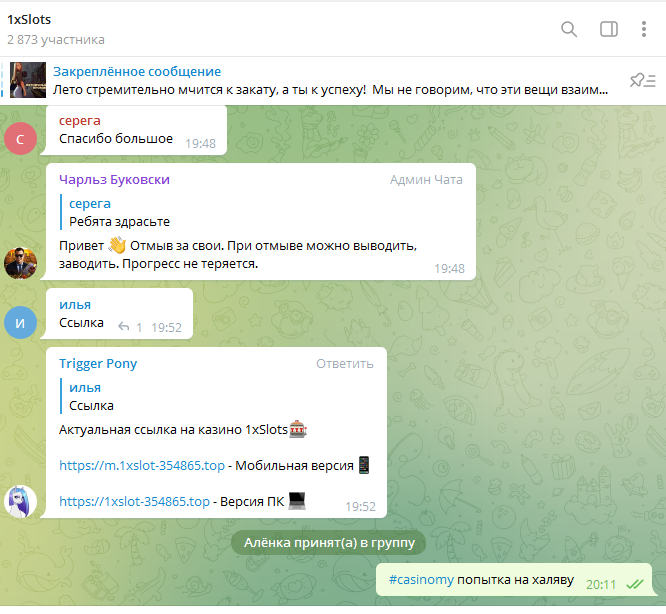Click the waving hand emoji after 'Привет'

tap(117, 245)
